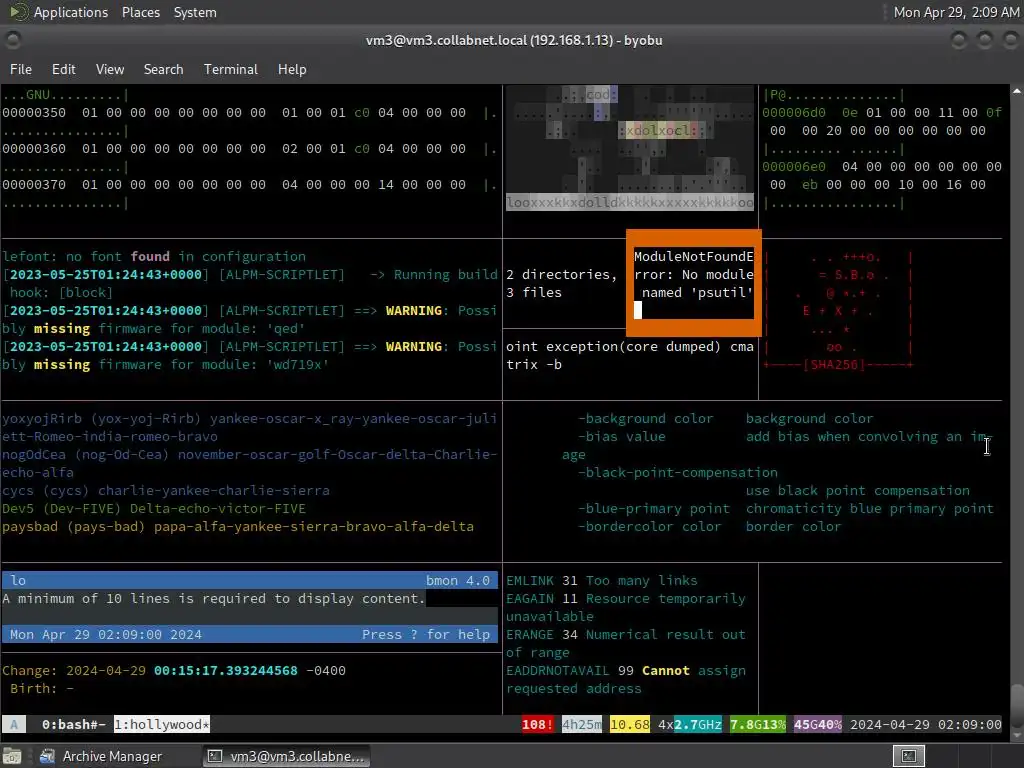Click the byobu status logo 'A' badge

pos(14,724)
